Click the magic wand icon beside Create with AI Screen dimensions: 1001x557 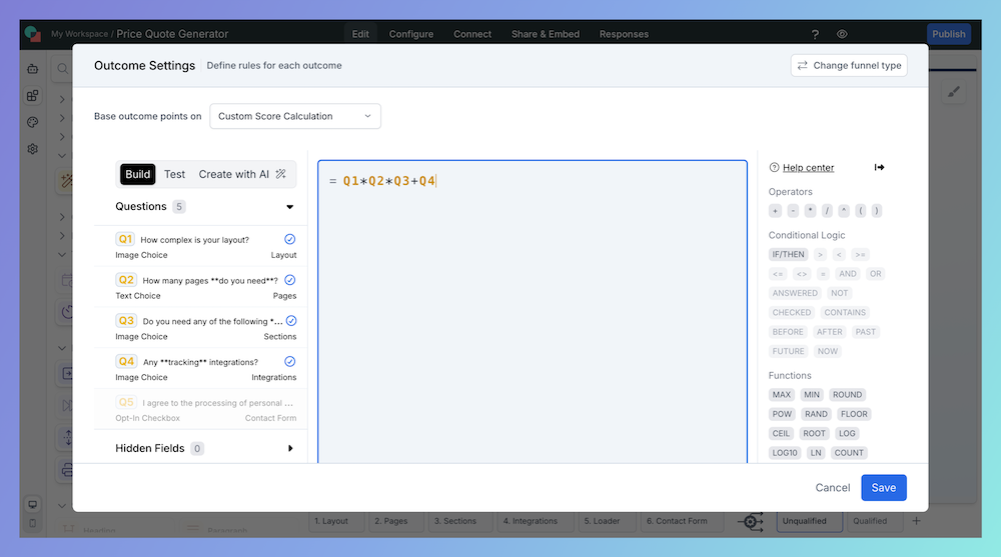(x=281, y=174)
